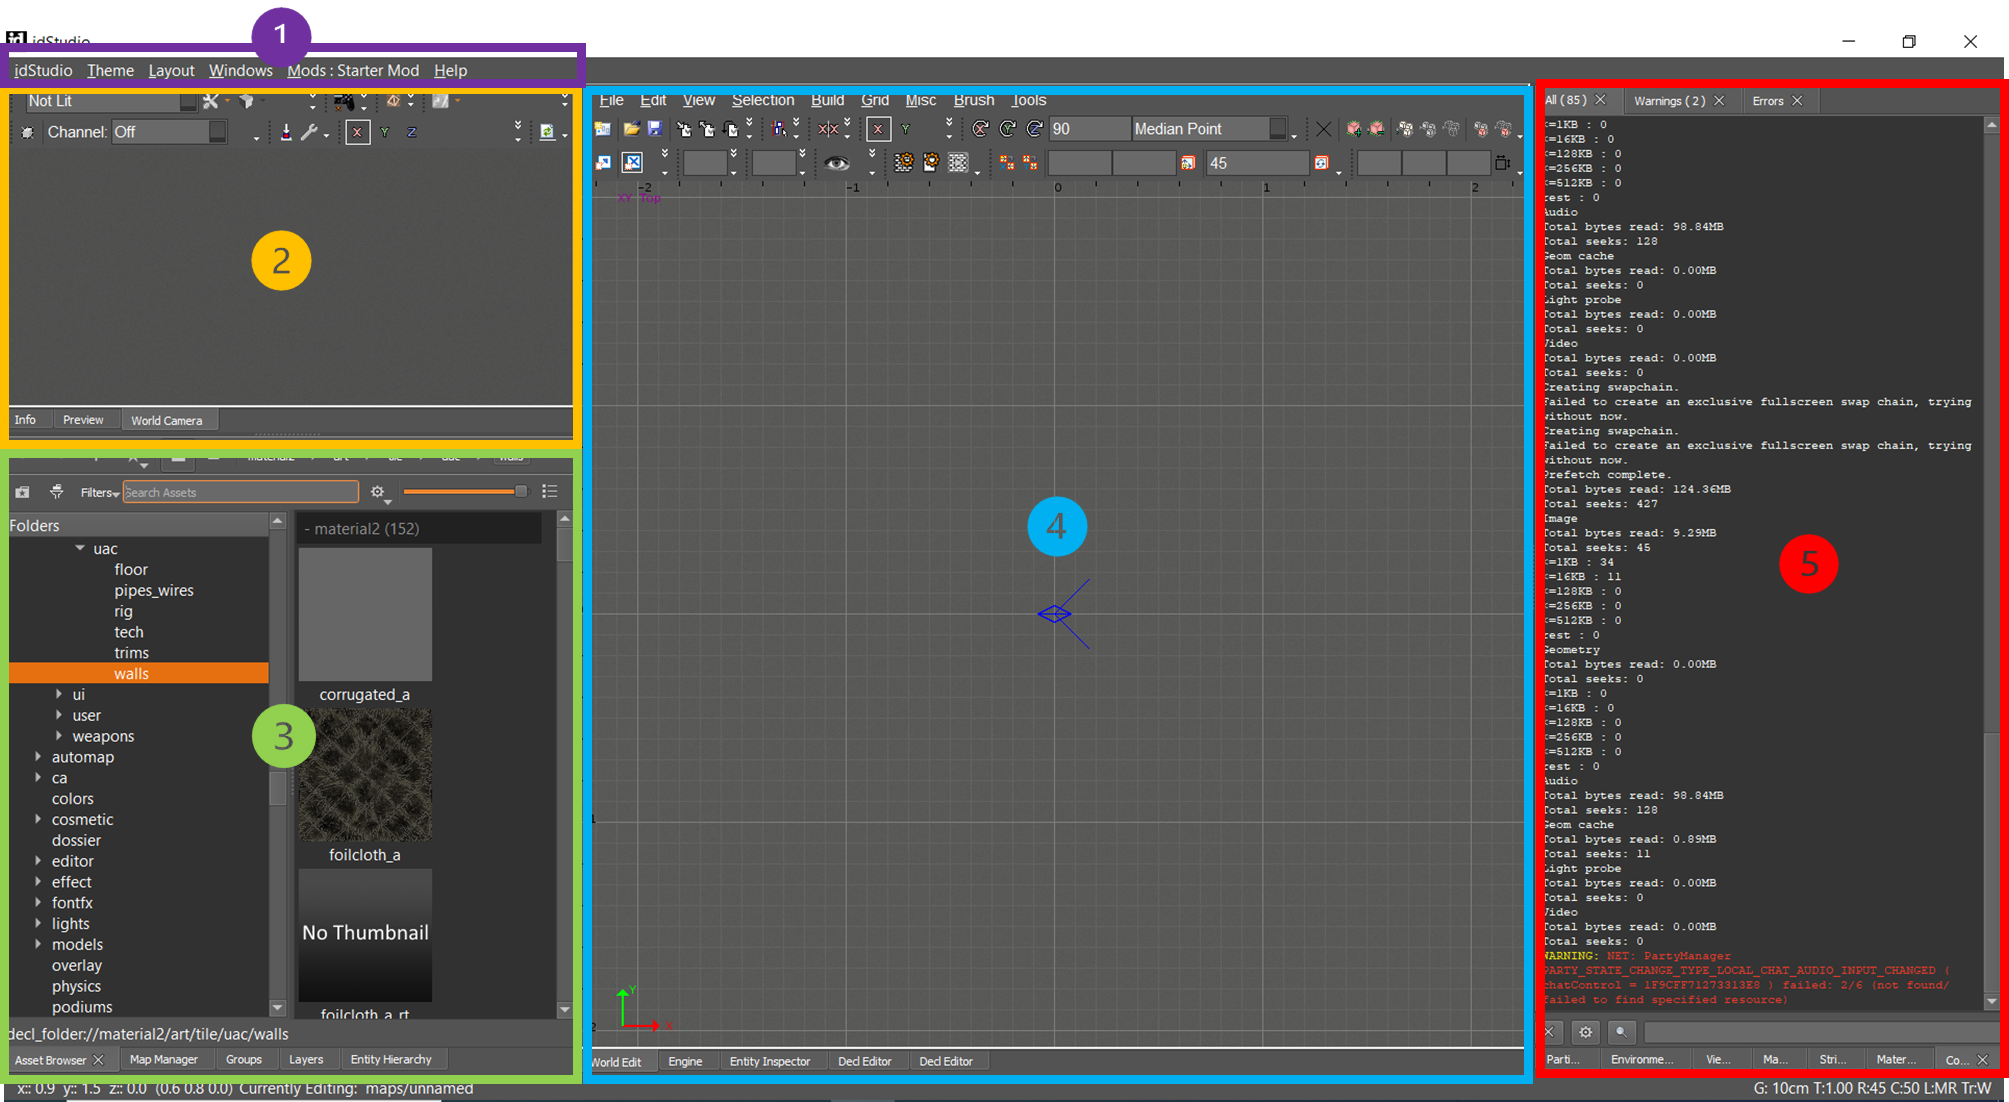Click the Search Assets input field
The width and height of the screenshot is (2009, 1102).
pos(240,492)
